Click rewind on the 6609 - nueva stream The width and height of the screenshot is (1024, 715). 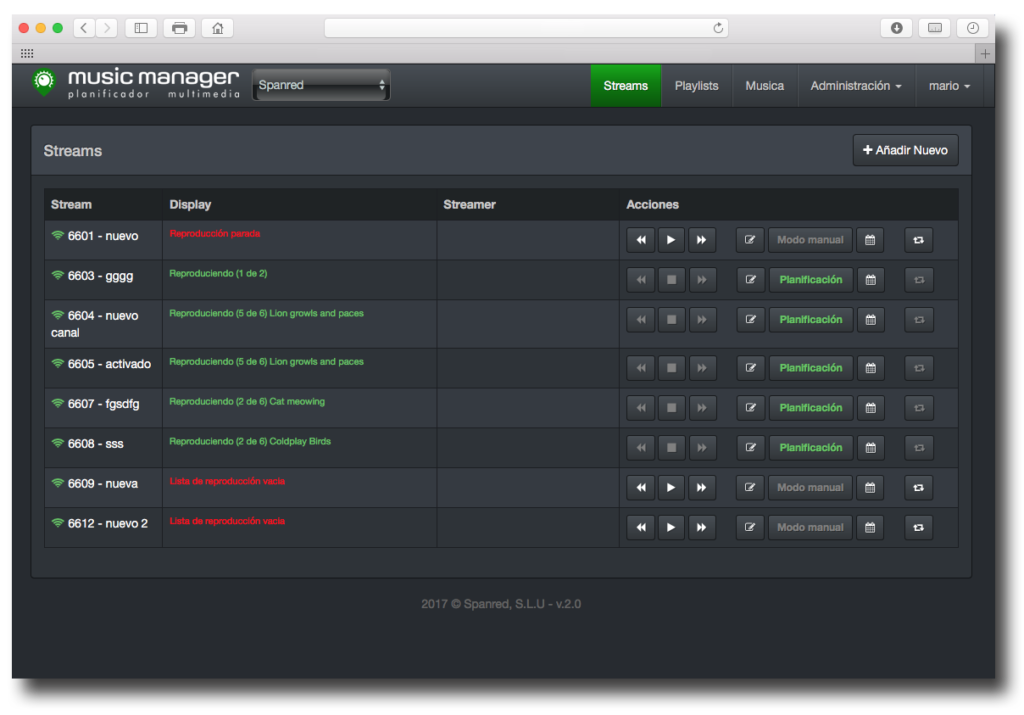[x=641, y=488]
